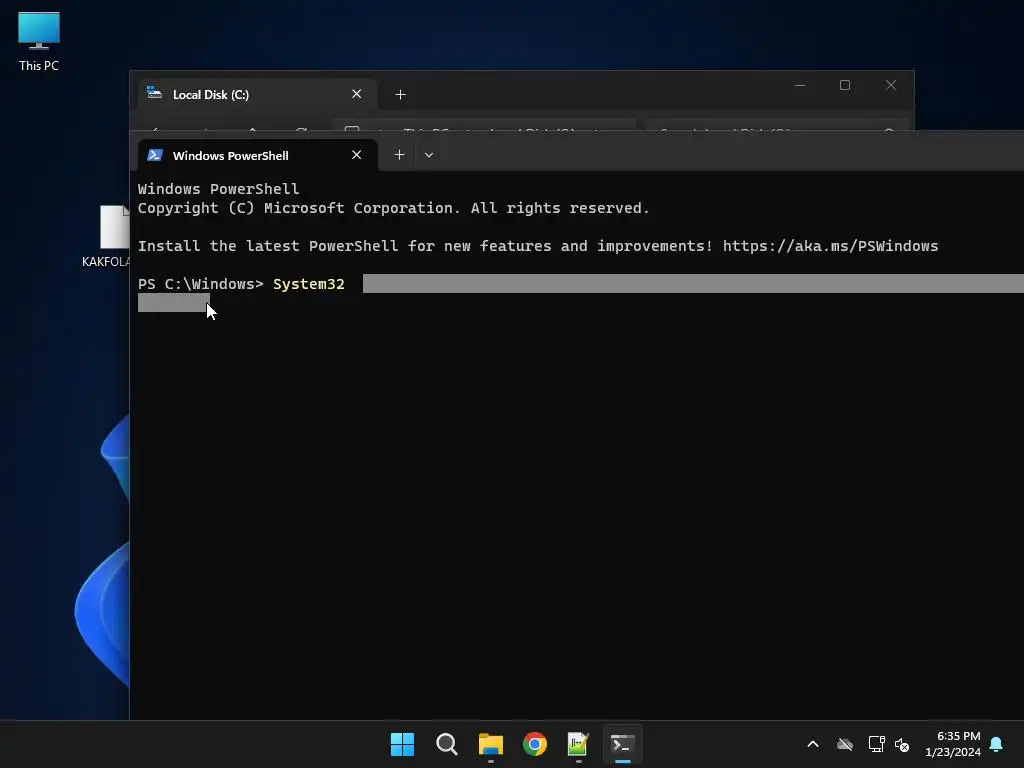Open a new tab in Windows Terminal

[x=400, y=155]
